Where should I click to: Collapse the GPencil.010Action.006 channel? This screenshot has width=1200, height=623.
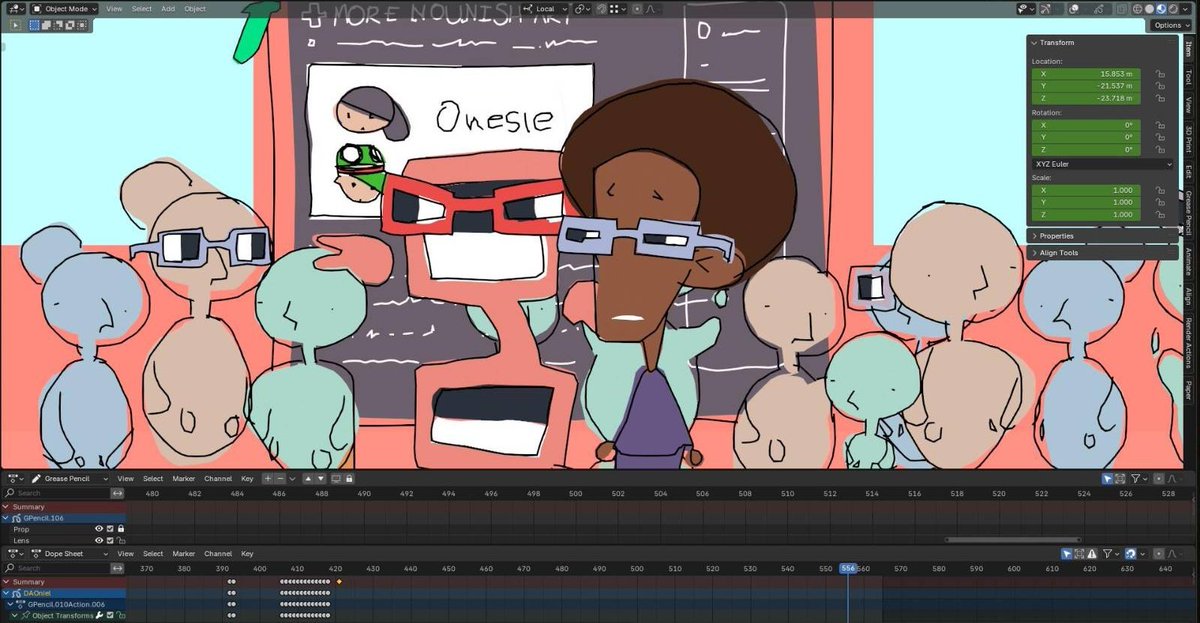point(11,605)
